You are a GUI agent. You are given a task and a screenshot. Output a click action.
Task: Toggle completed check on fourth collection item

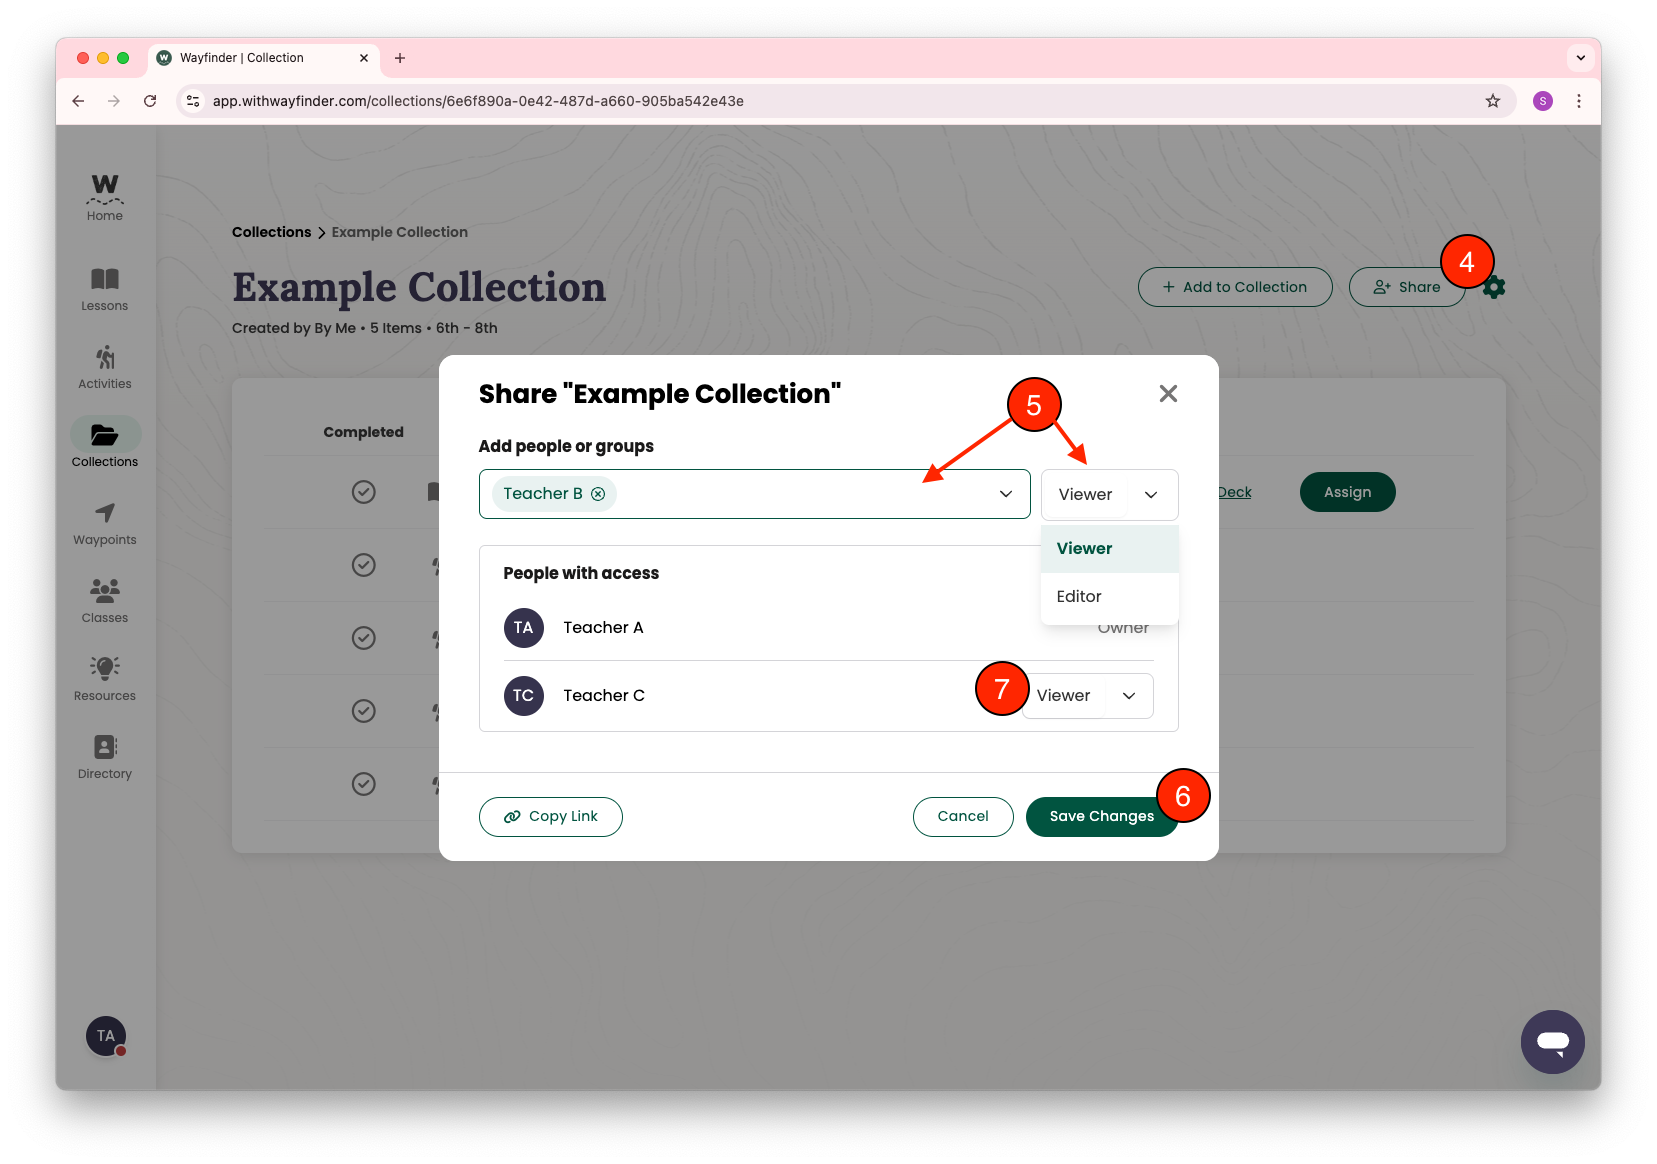364,711
